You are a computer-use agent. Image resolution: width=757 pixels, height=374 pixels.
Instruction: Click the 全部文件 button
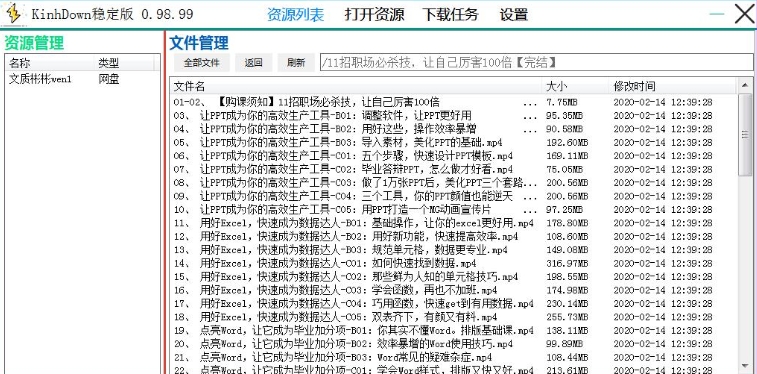click(x=201, y=62)
